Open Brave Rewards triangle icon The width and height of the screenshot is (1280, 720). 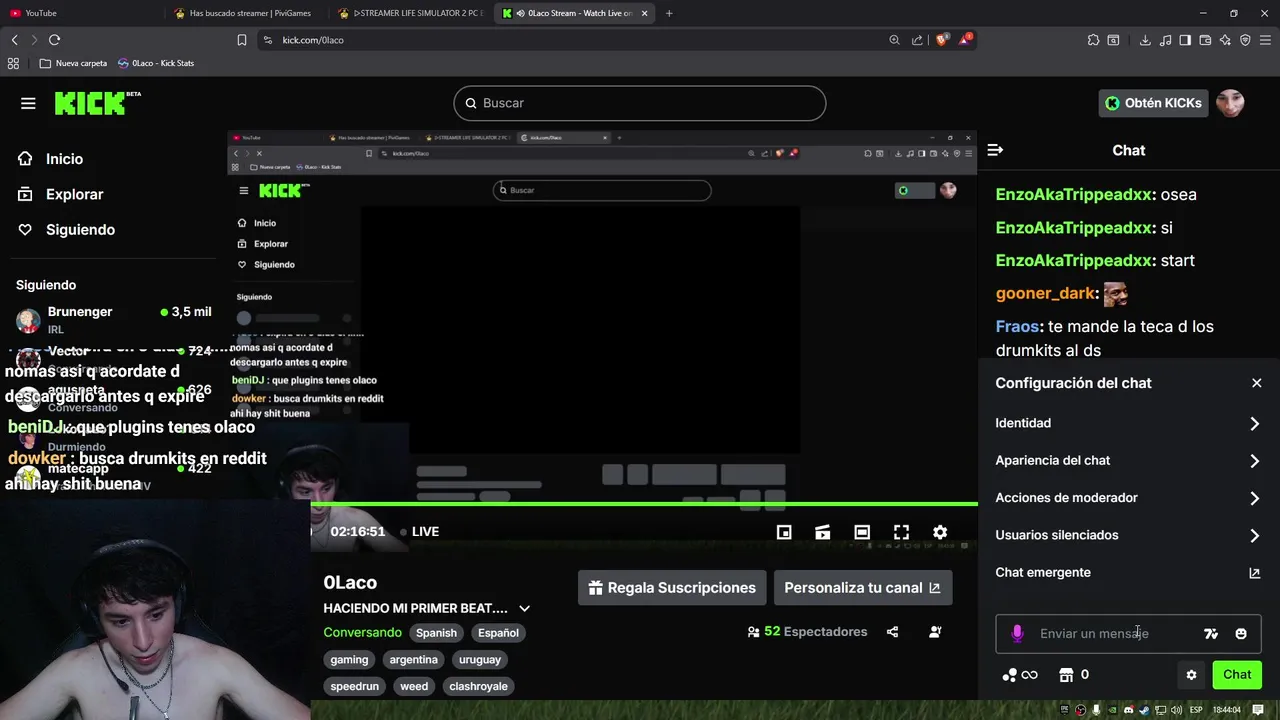tap(965, 40)
